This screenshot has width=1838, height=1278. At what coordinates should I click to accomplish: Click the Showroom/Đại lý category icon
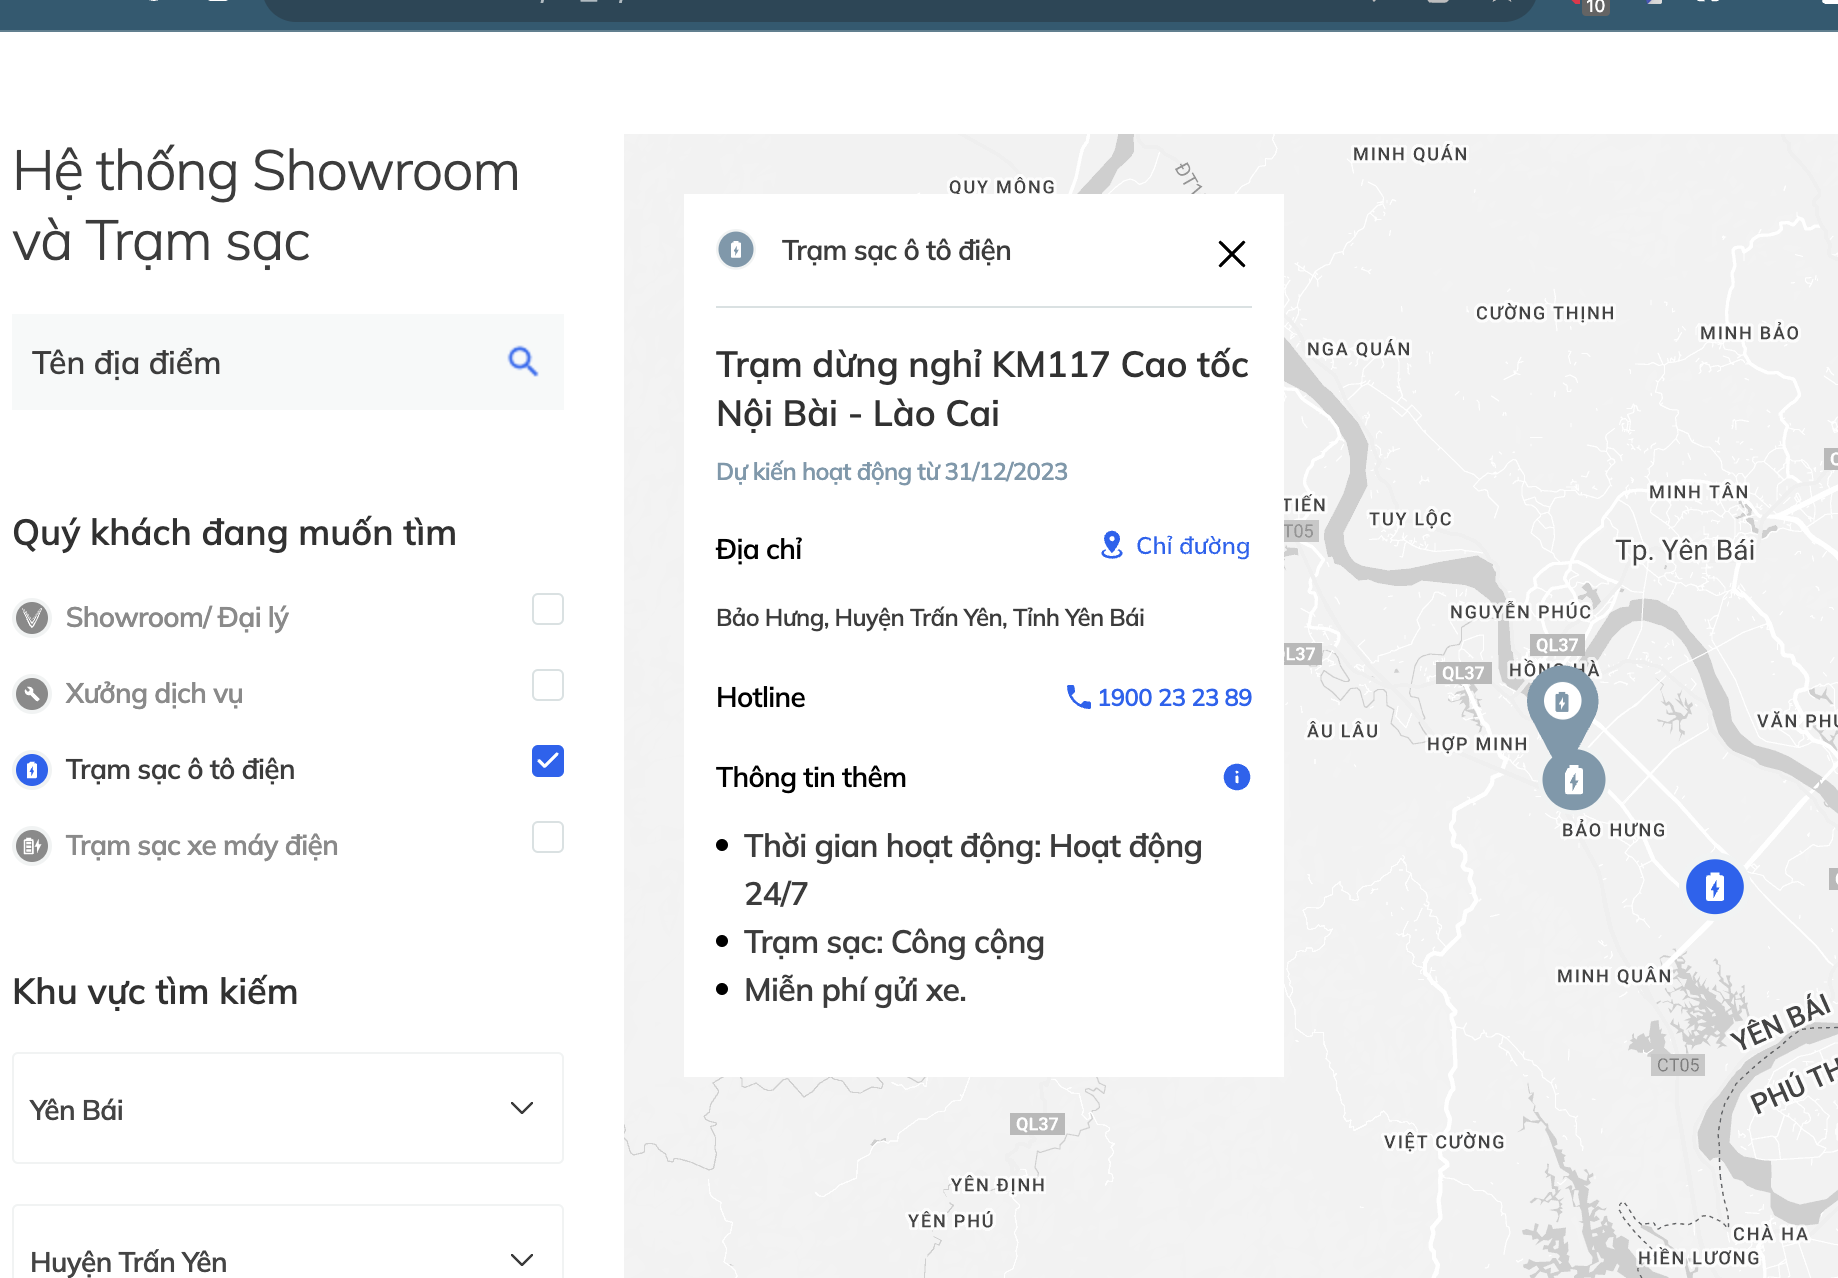coord(32,618)
